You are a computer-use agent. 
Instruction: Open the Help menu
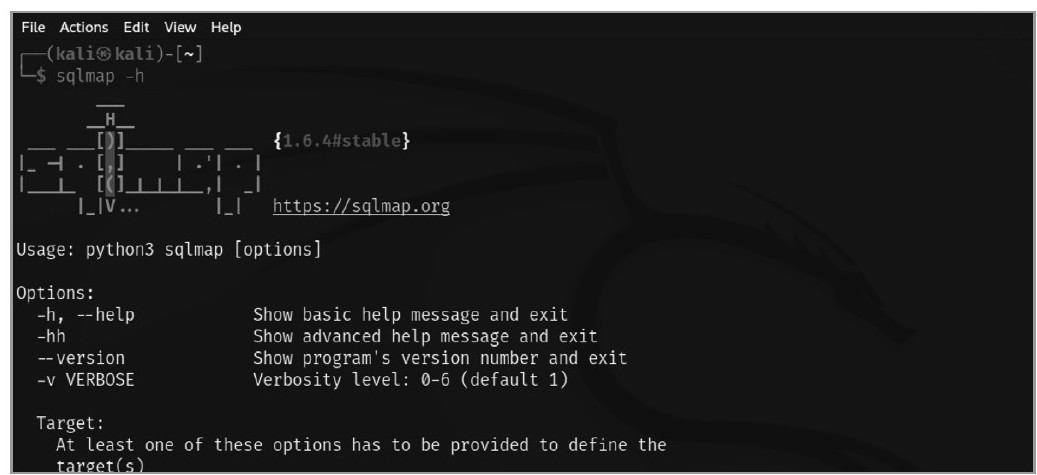click(226, 27)
